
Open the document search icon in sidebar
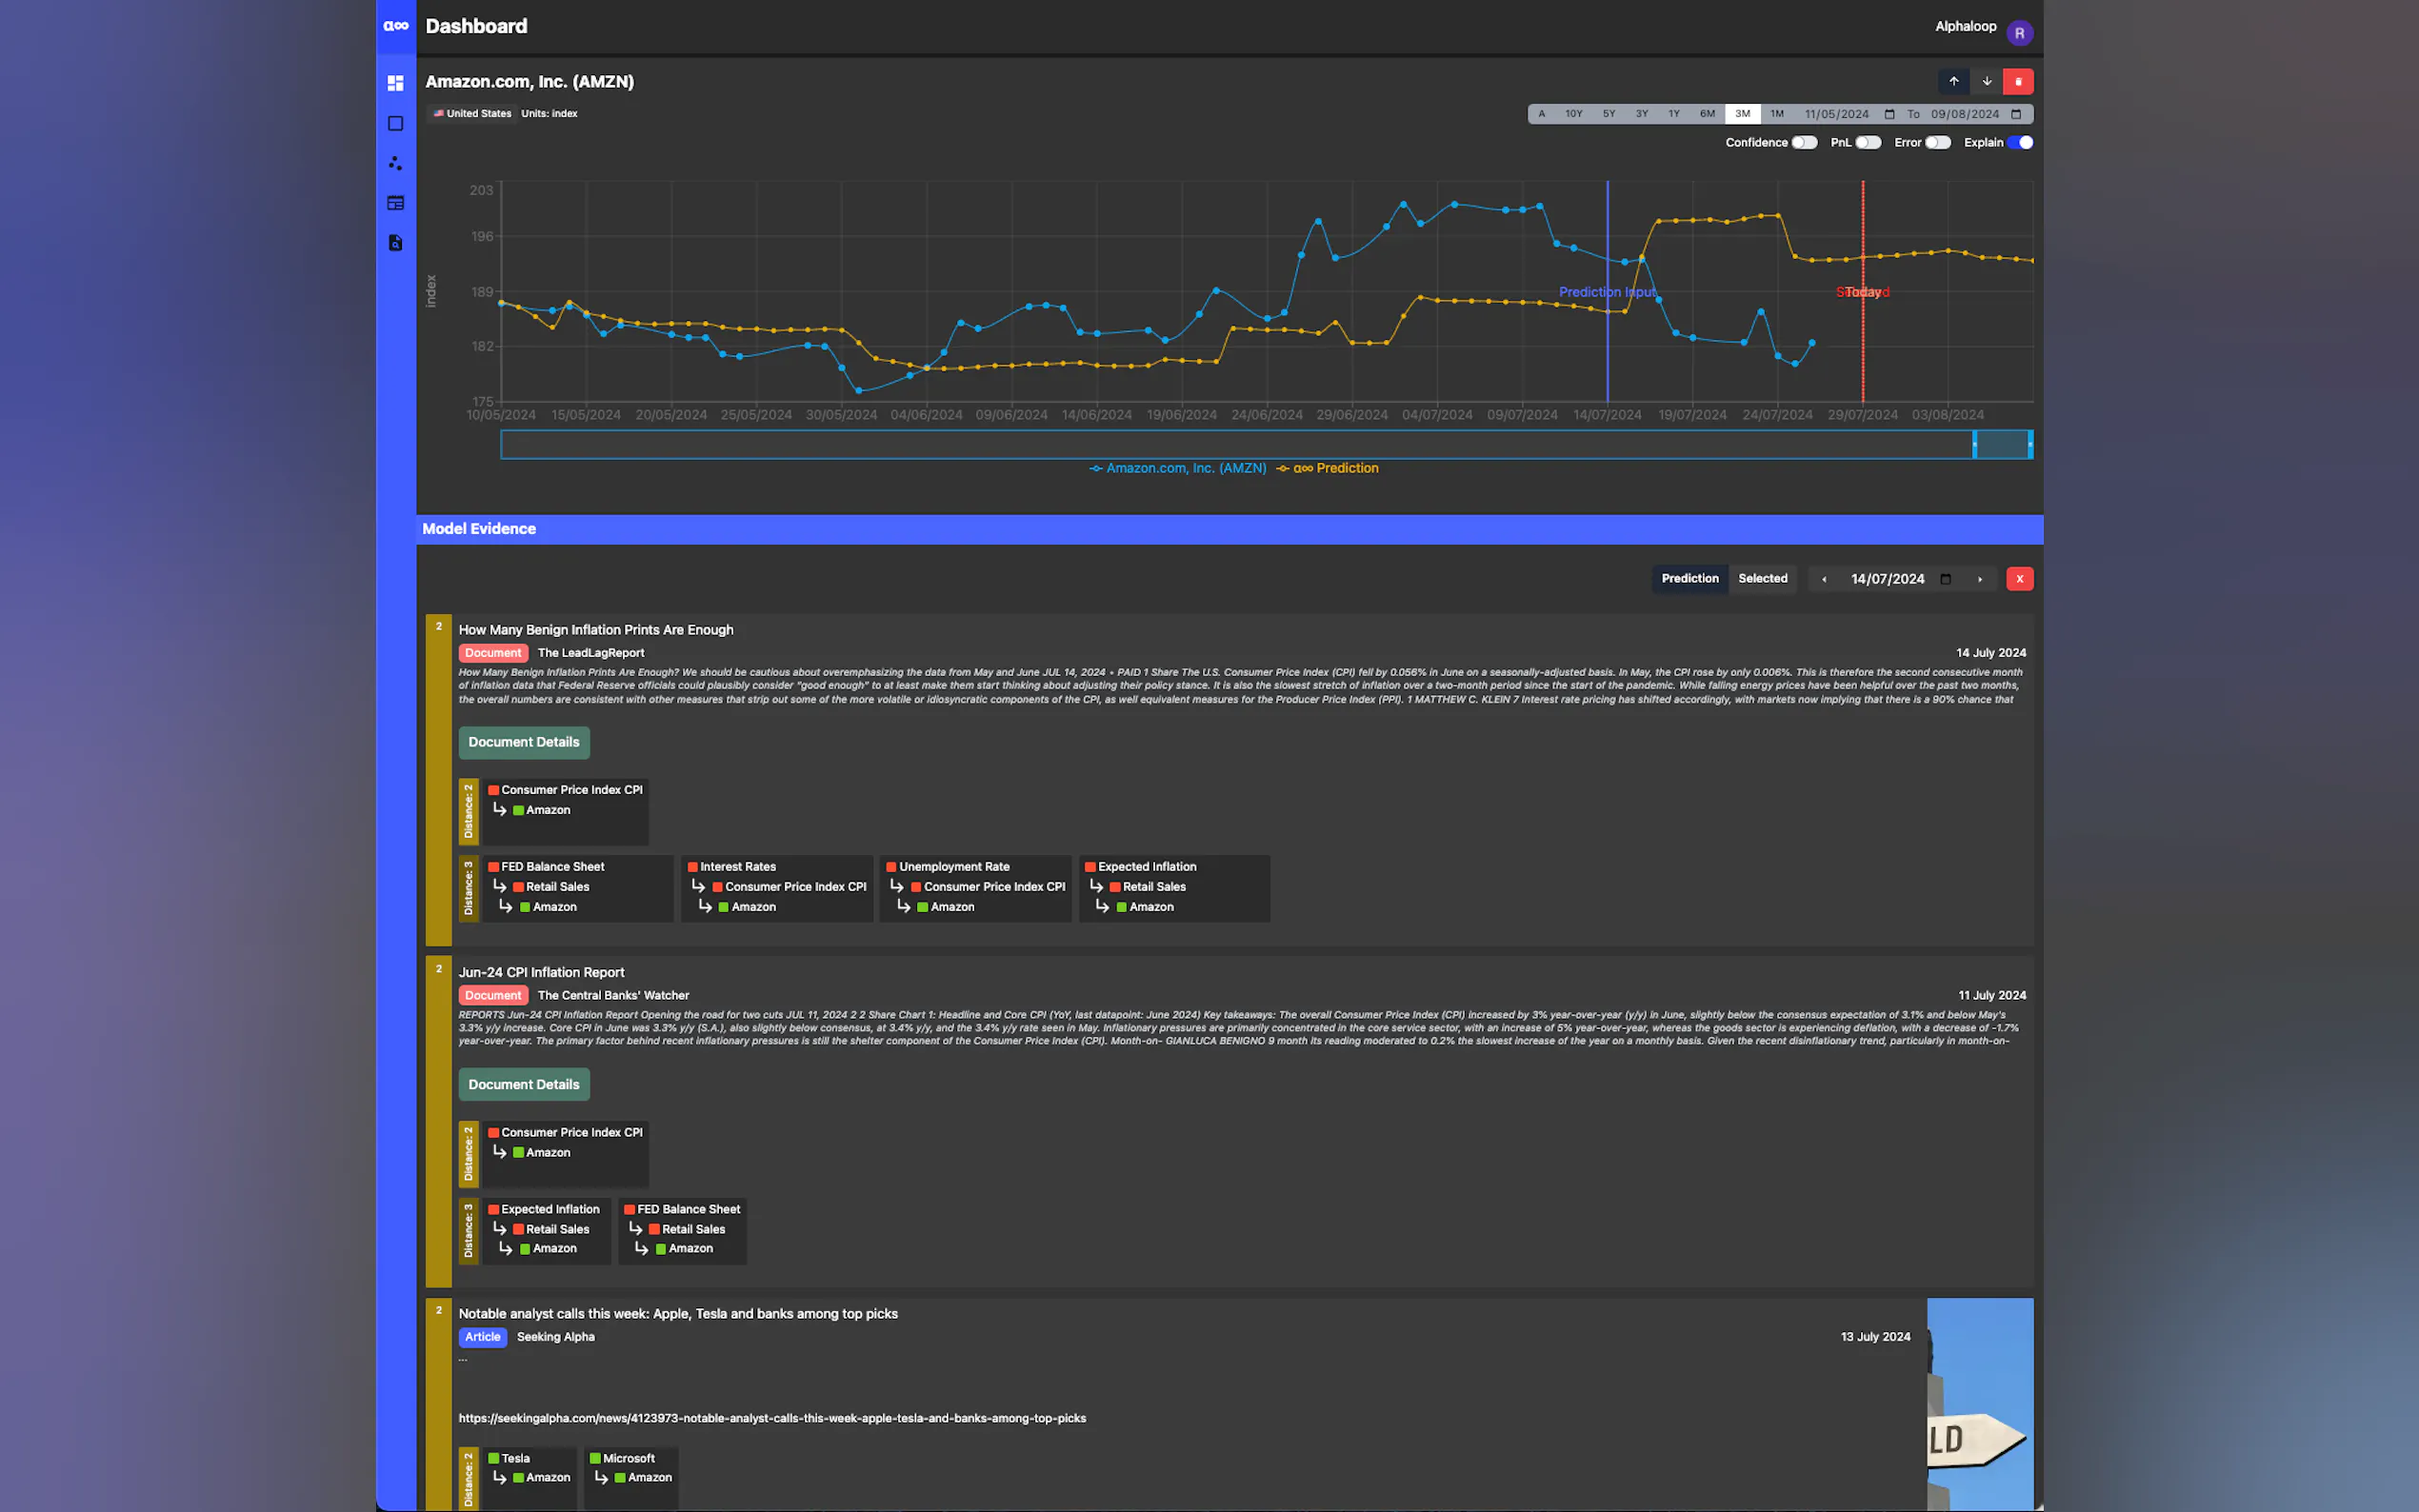coord(395,243)
